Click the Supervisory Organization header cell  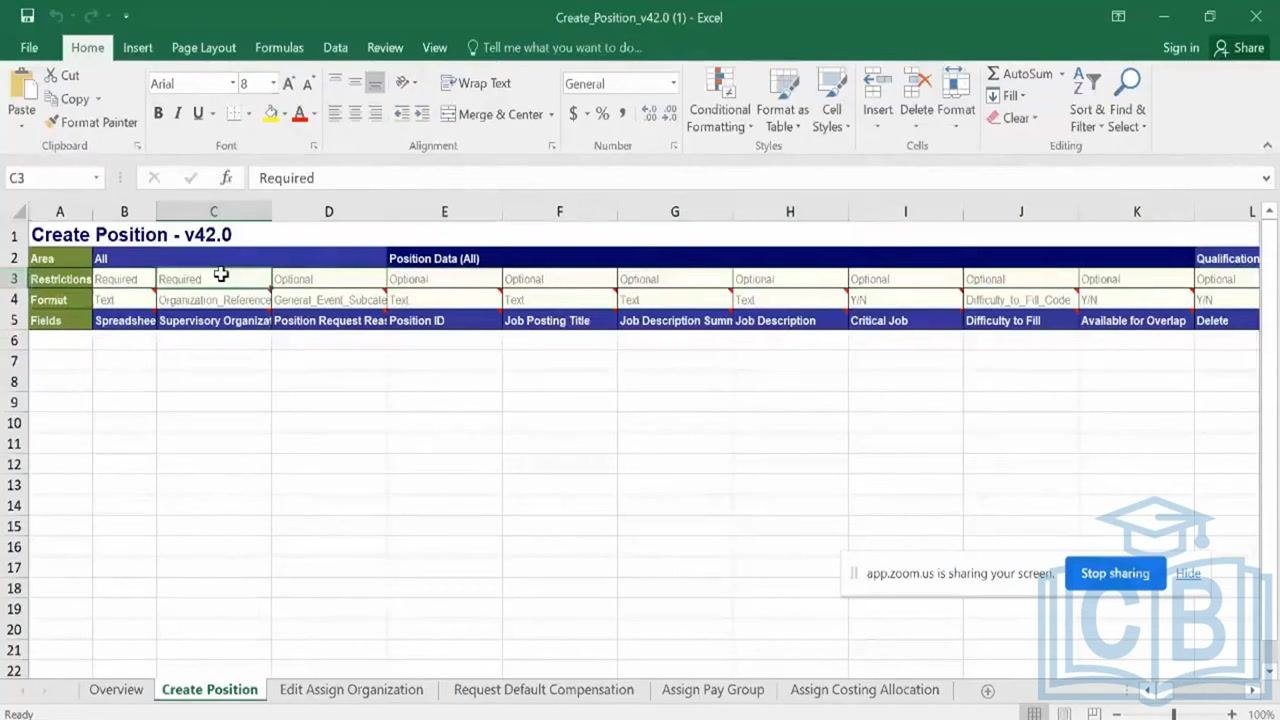tap(214, 321)
